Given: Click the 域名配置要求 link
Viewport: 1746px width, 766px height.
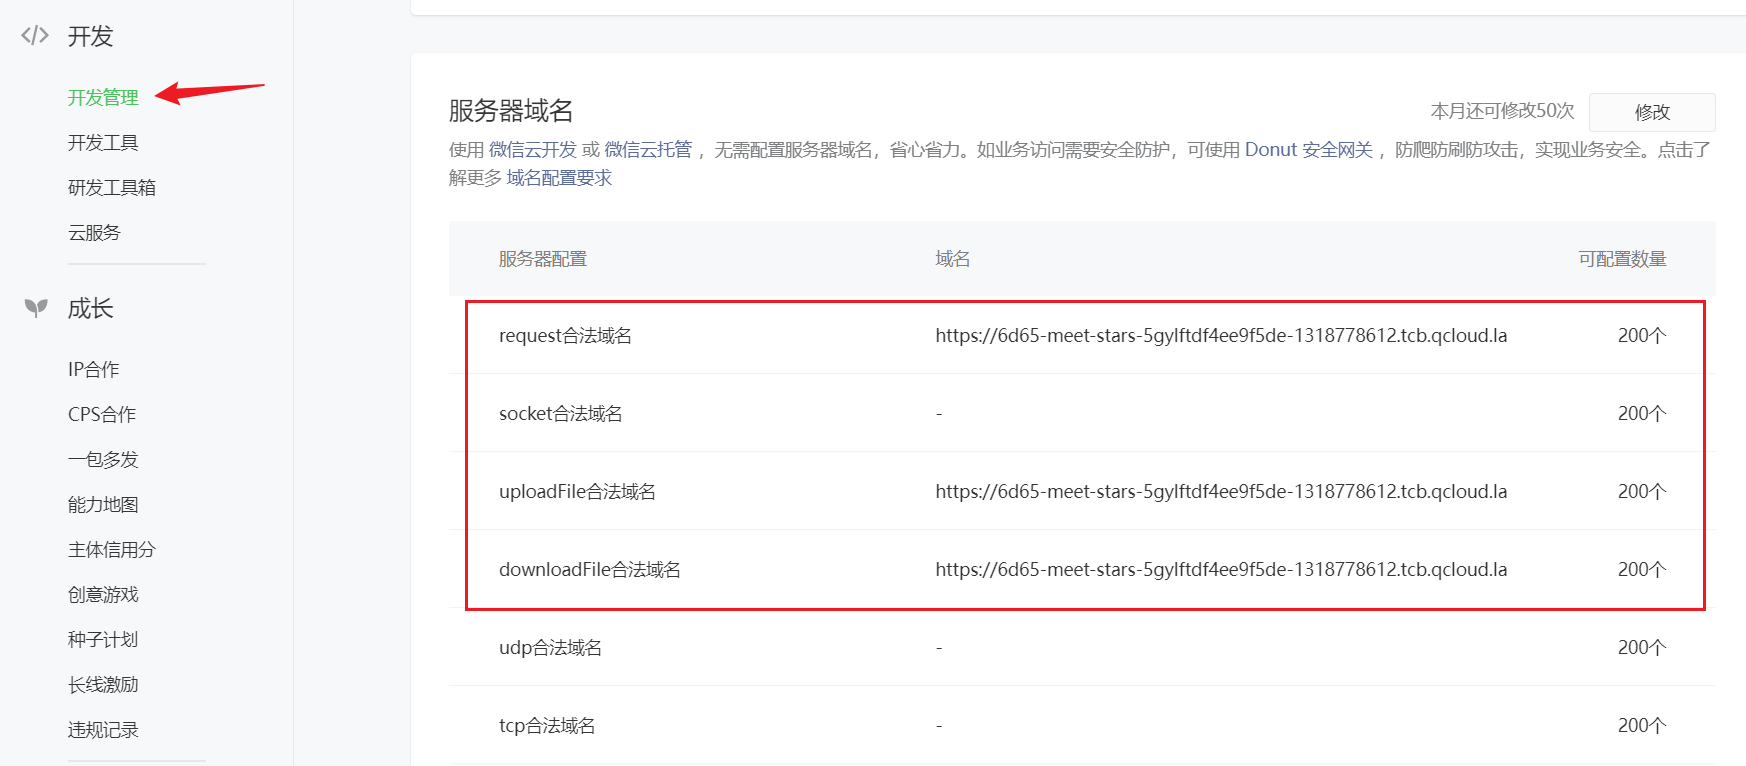Looking at the screenshot, I should [559, 177].
